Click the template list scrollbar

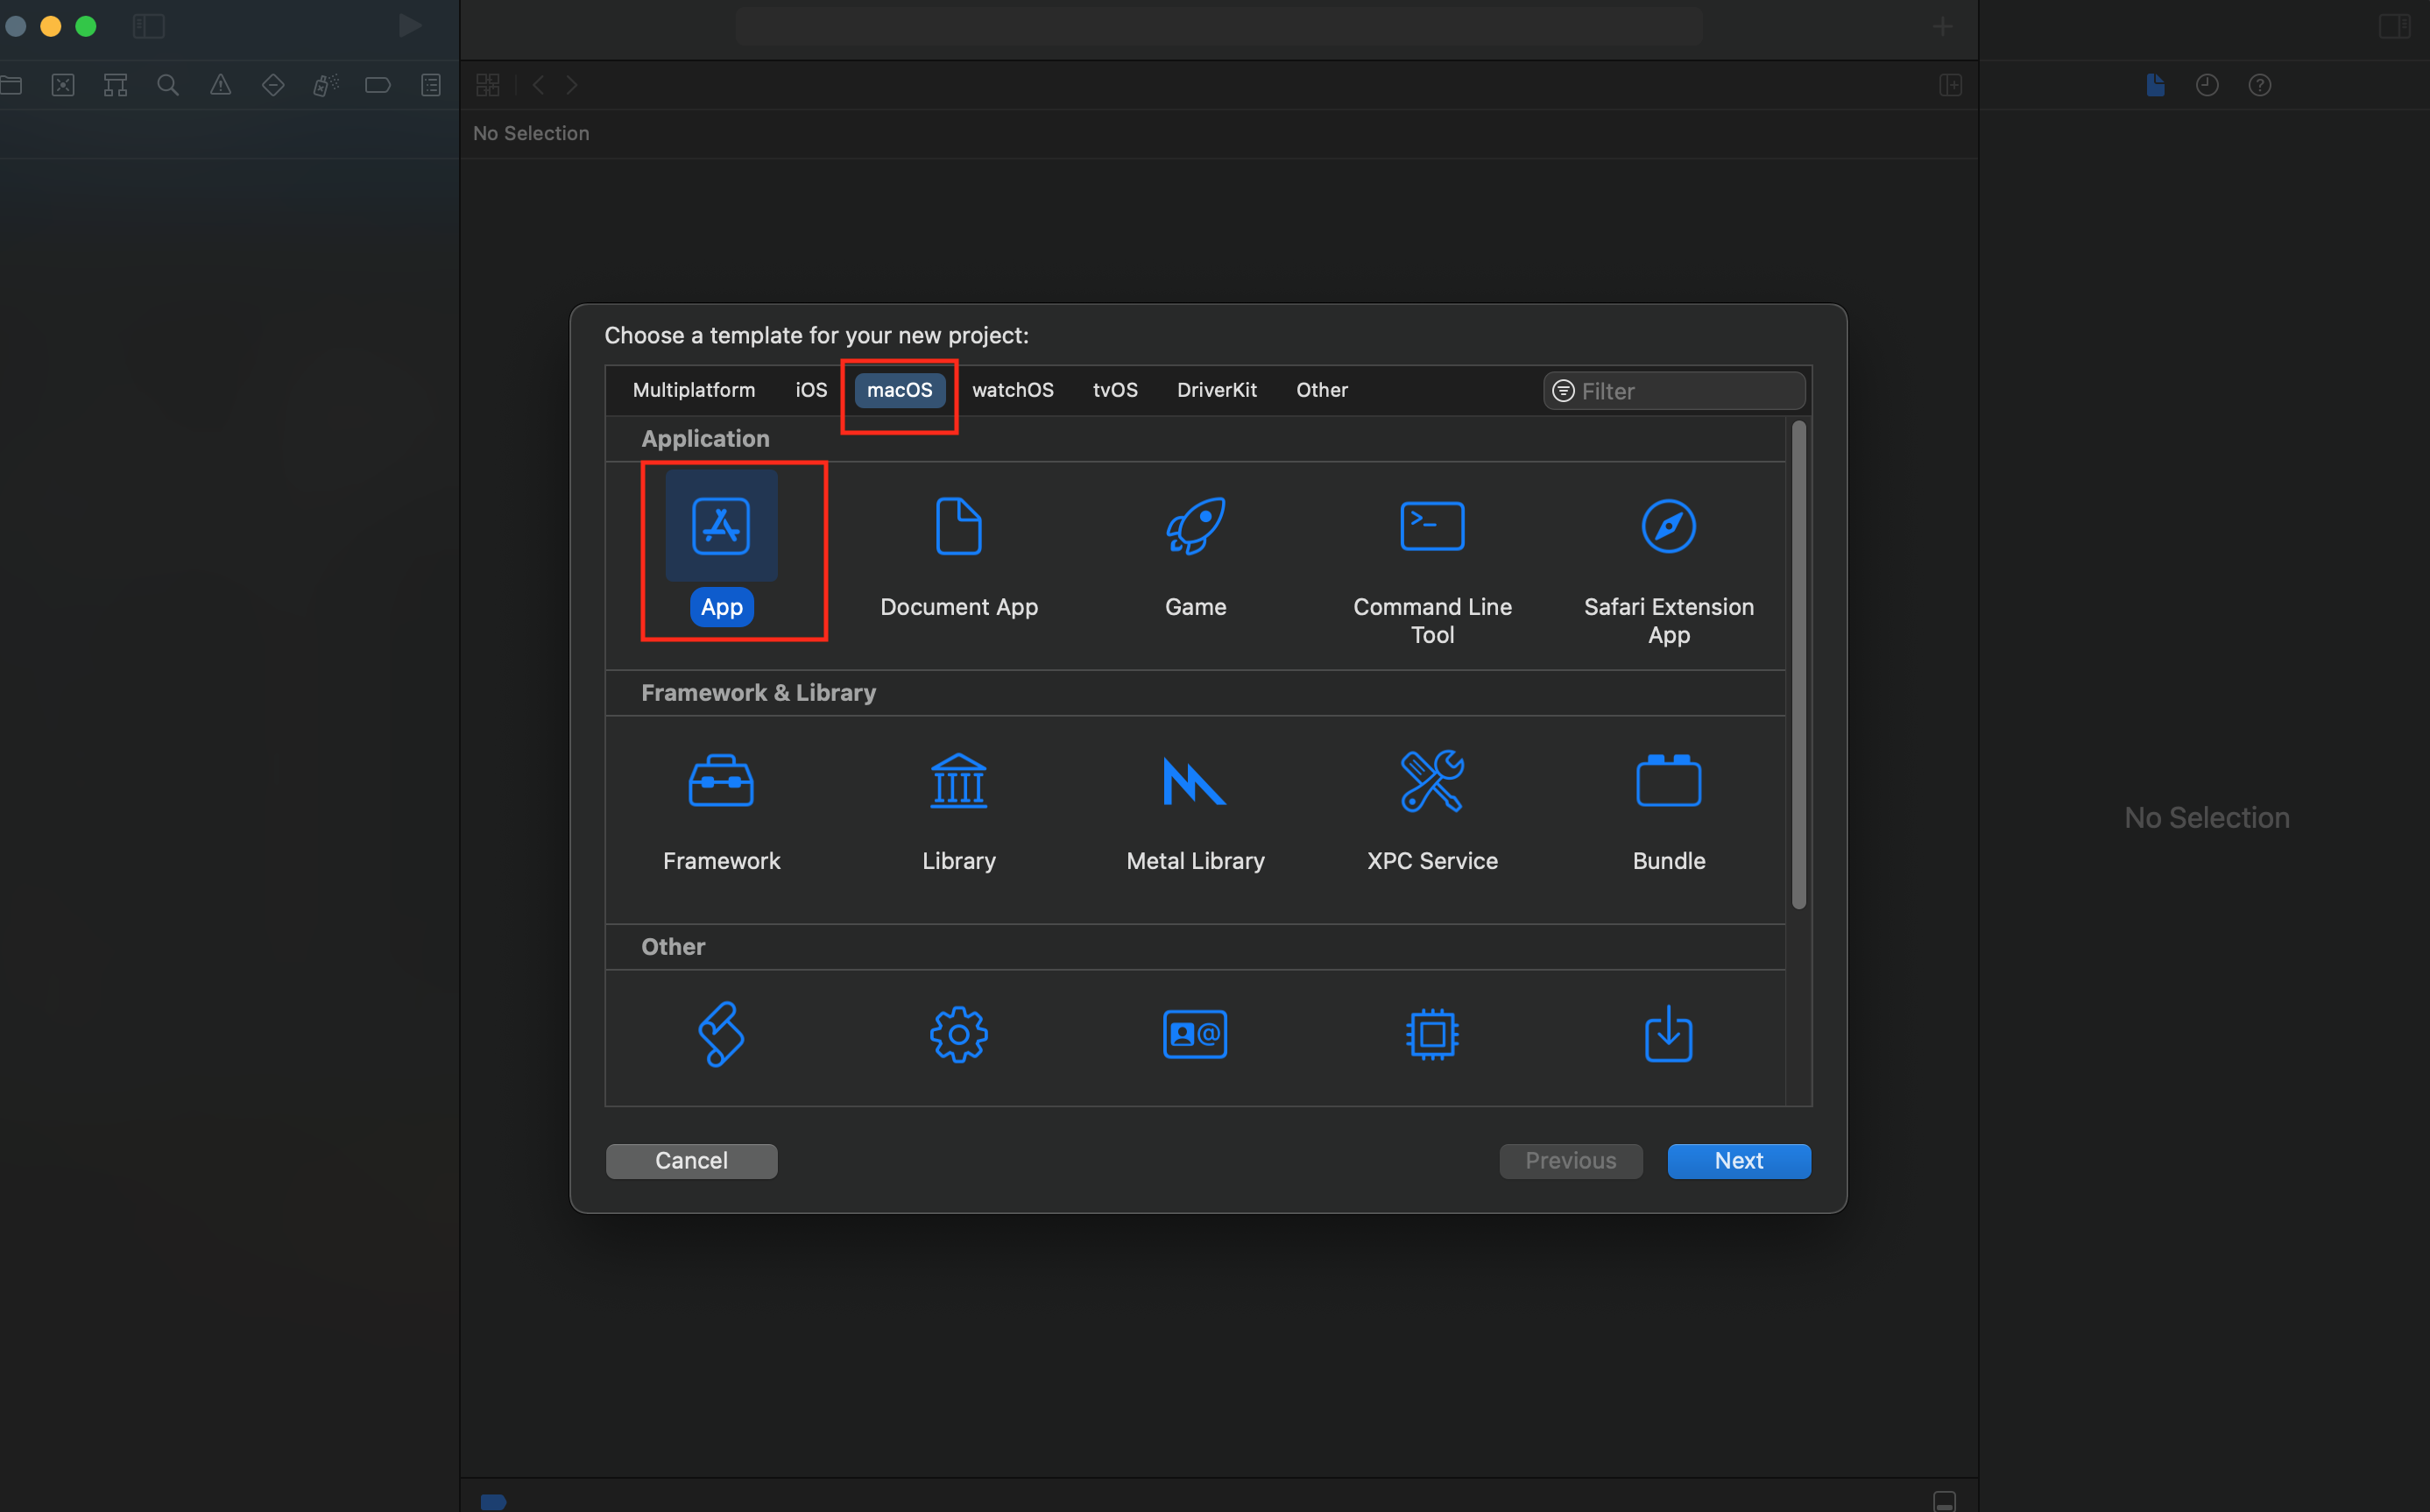pyautogui.click(x=1798, y=665)
